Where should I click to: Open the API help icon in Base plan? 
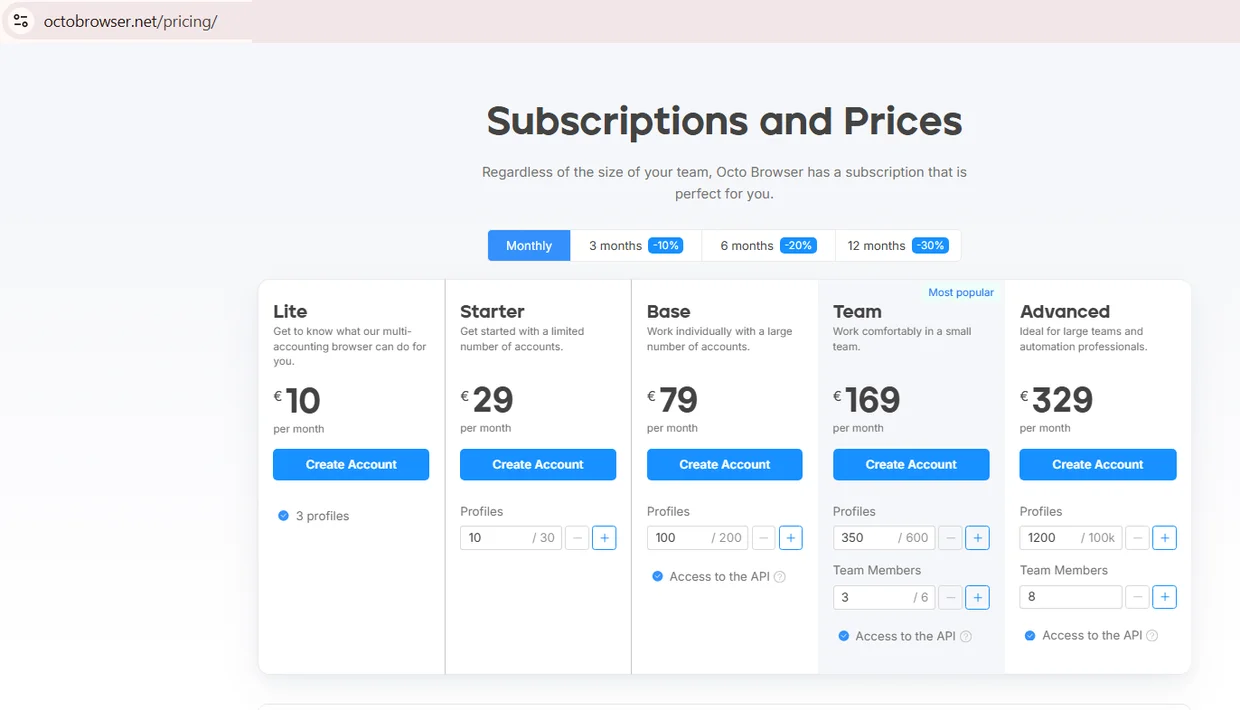pos(780,577)
